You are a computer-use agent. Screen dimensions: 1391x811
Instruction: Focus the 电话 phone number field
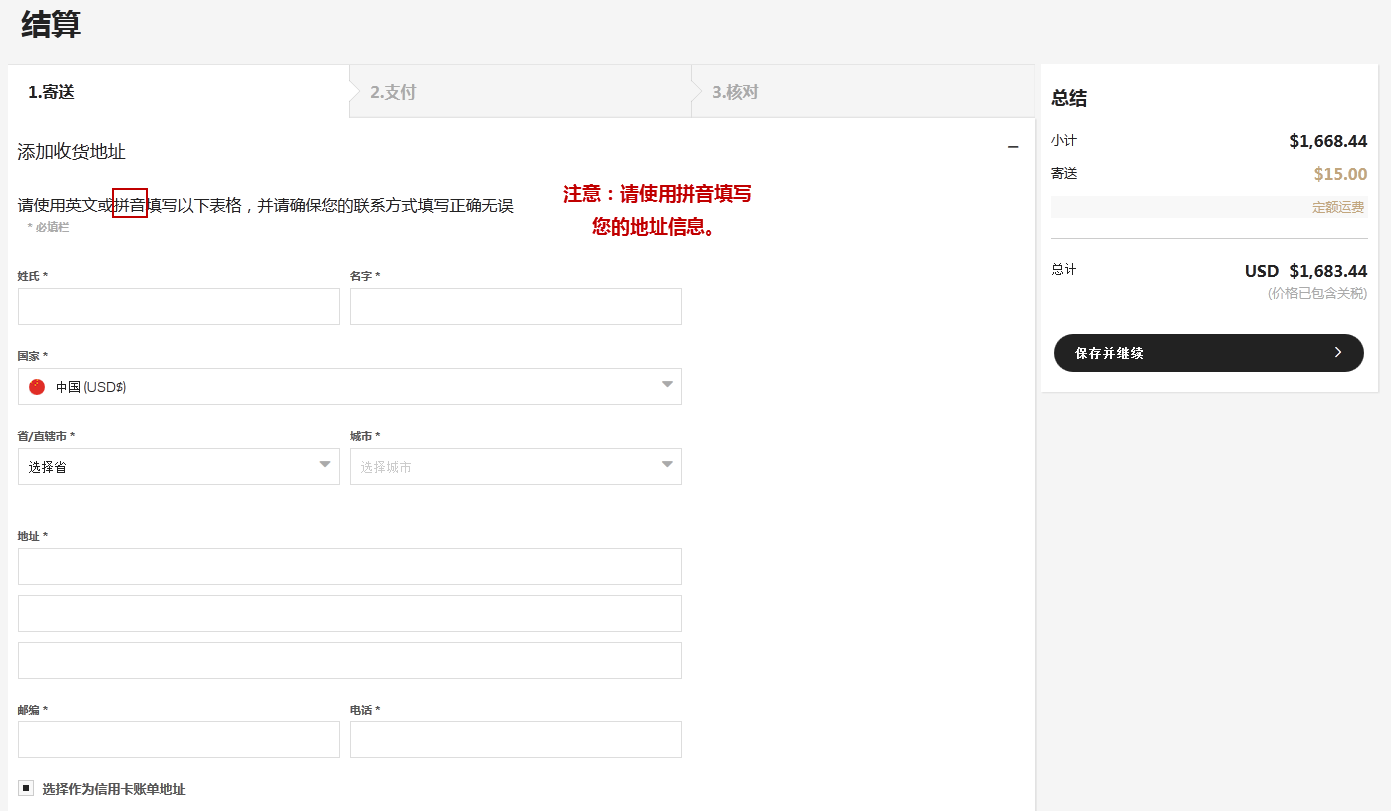(516, 739)
